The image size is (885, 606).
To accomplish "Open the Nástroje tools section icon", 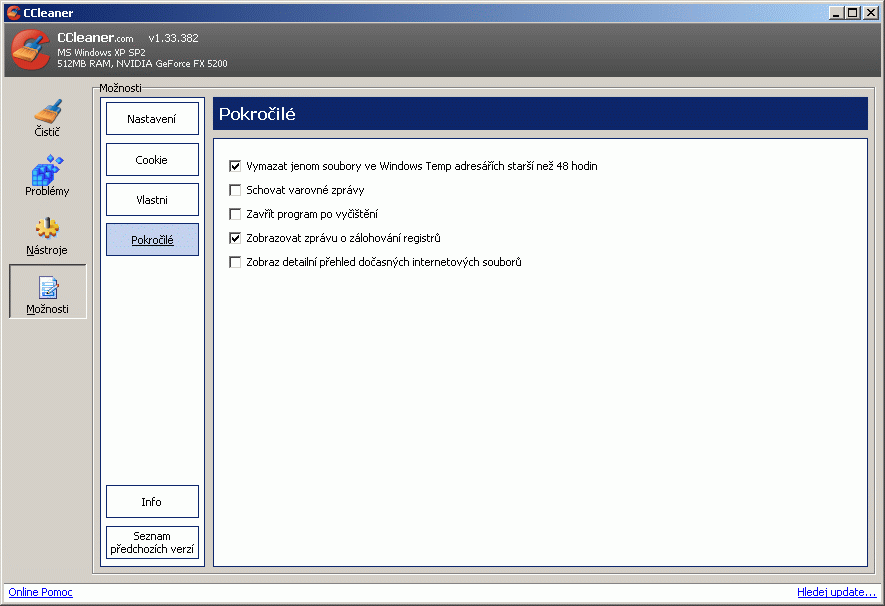I will coord(47,236).
